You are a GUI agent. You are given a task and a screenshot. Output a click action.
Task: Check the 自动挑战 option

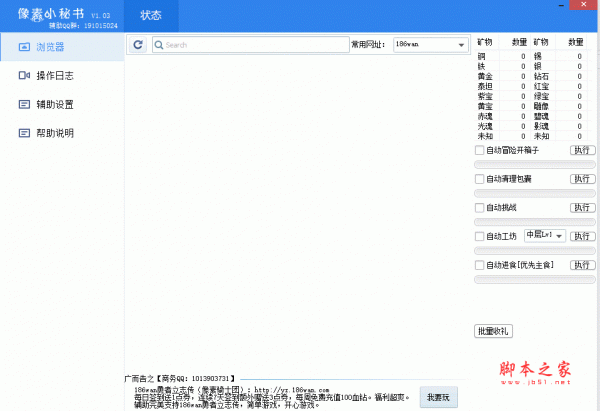tap(480, 208)
